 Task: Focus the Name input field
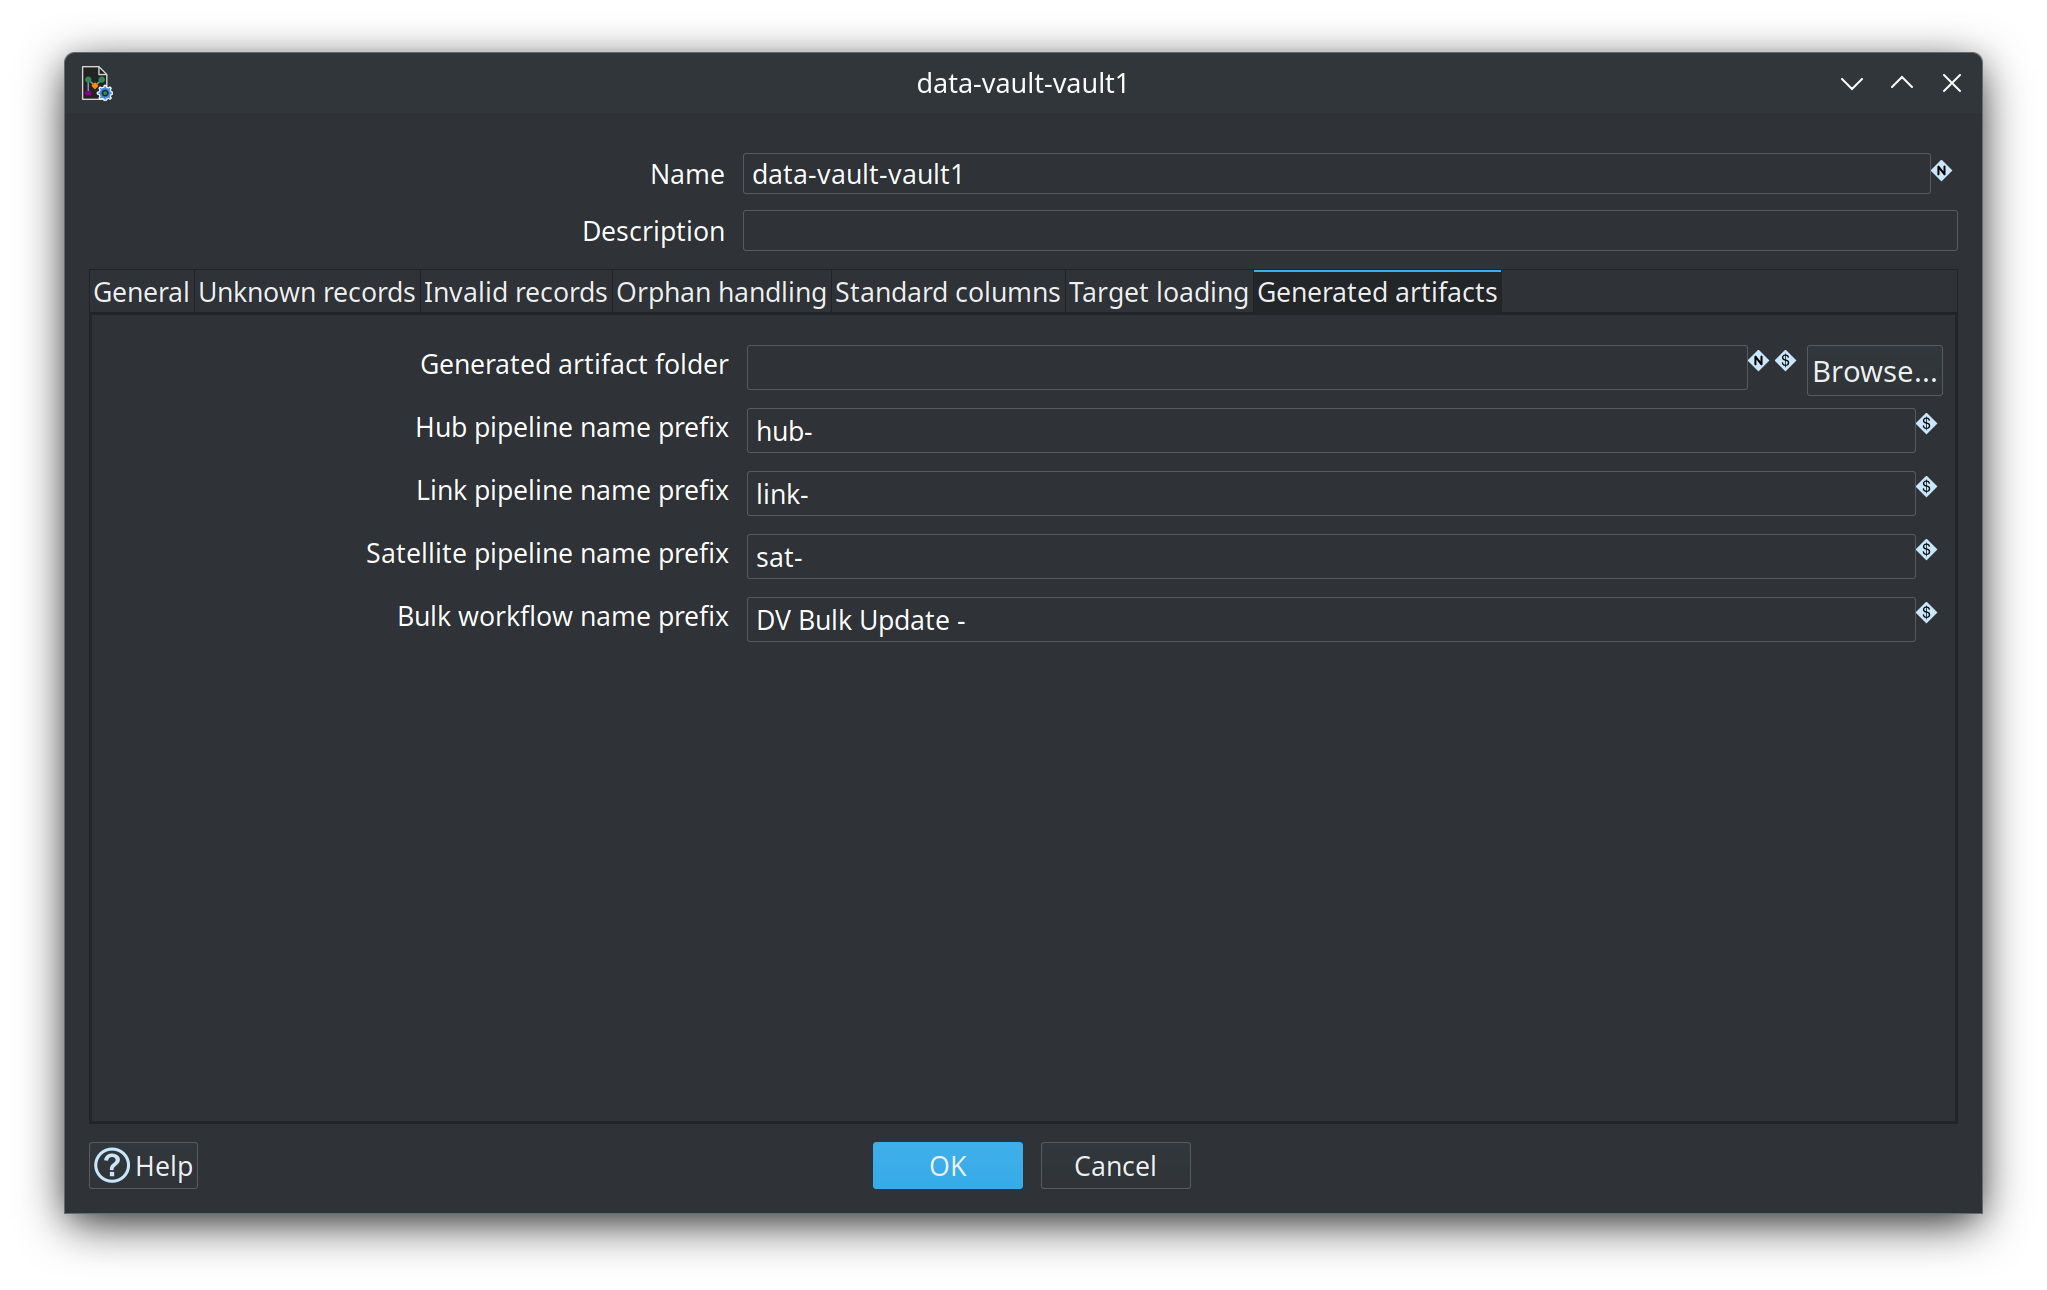1336,174
